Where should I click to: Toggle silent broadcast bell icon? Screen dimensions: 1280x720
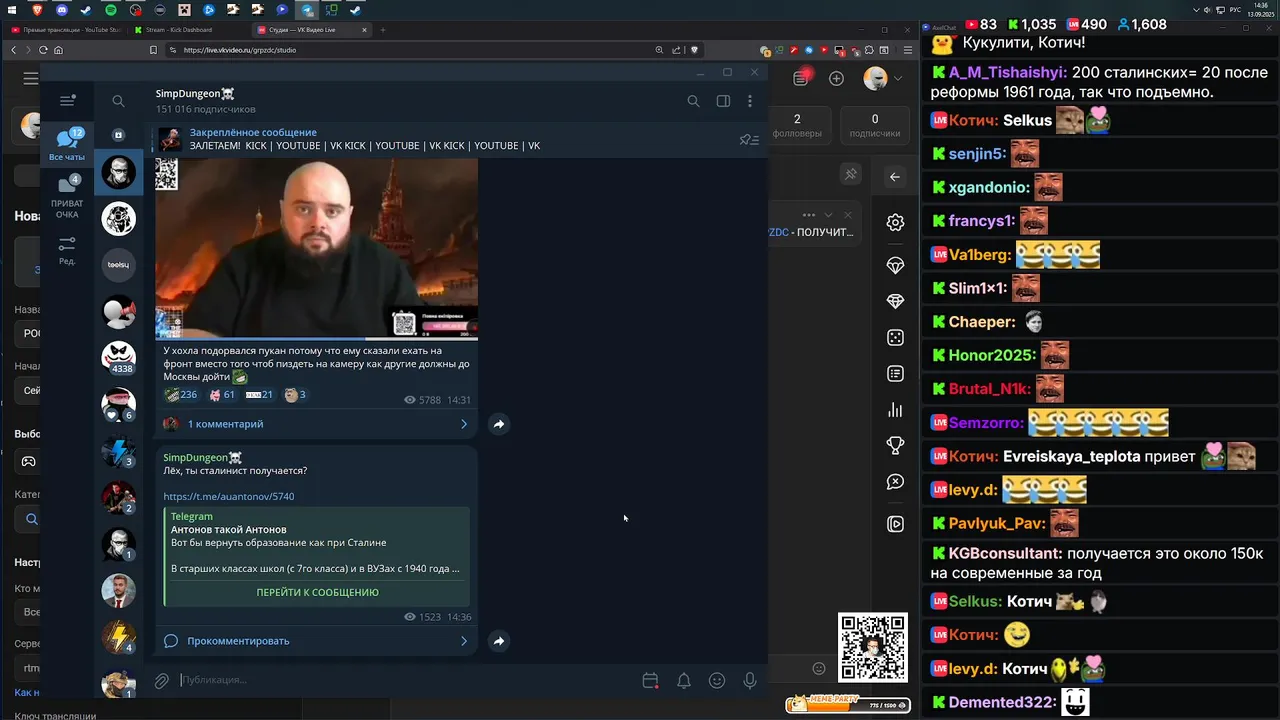click(684, 681)
